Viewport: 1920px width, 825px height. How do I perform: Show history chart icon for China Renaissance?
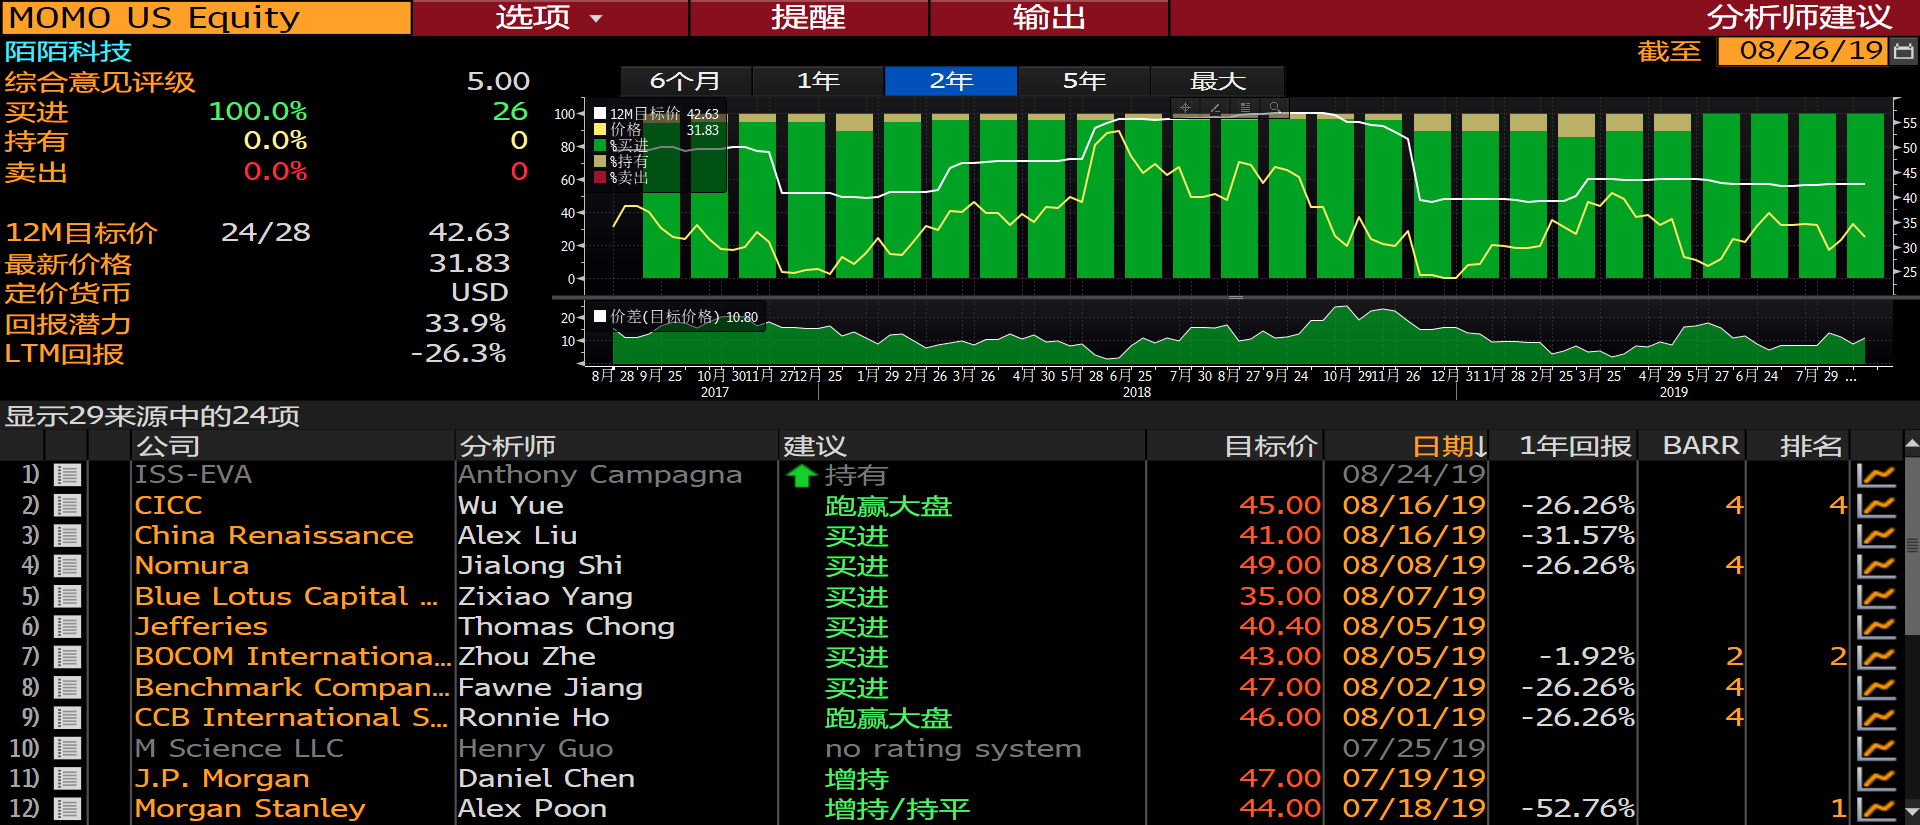tap(1876, 535)
